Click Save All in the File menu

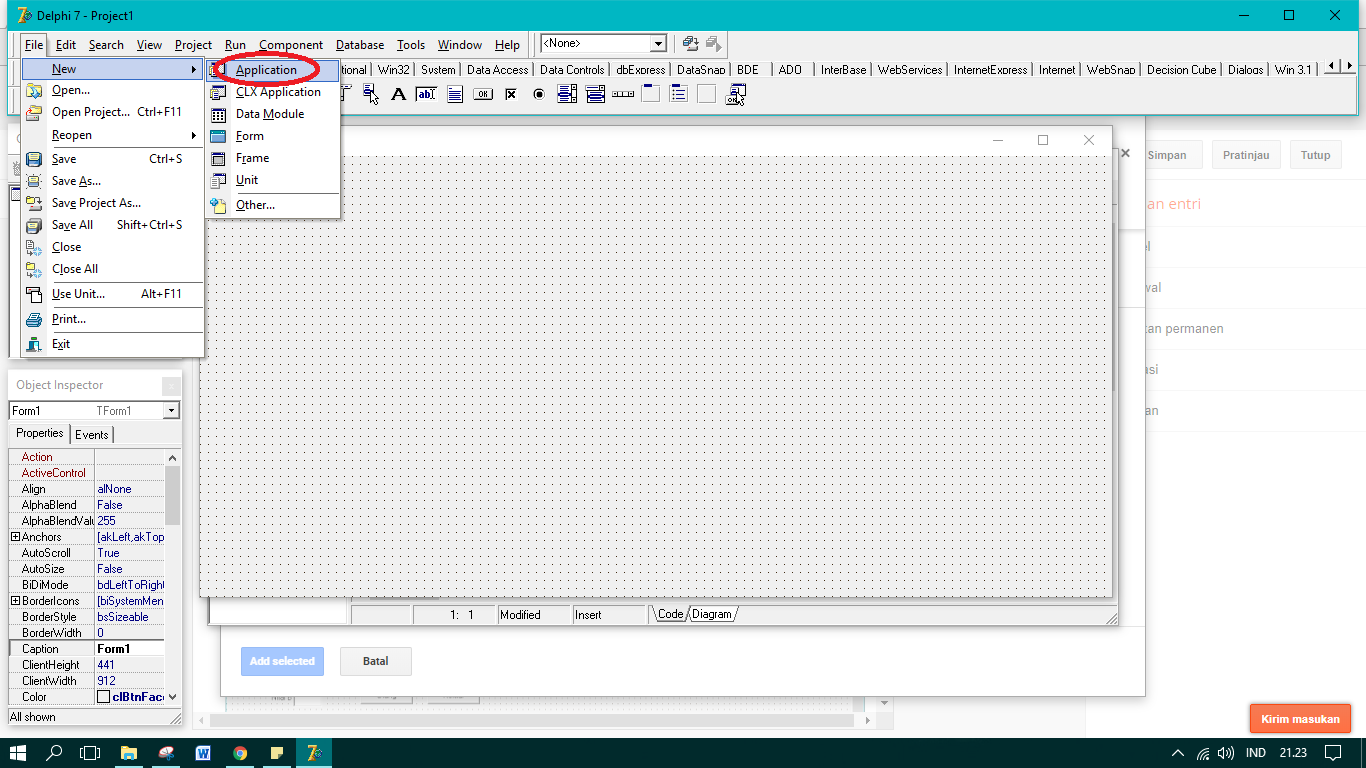[x=113, y=225]
